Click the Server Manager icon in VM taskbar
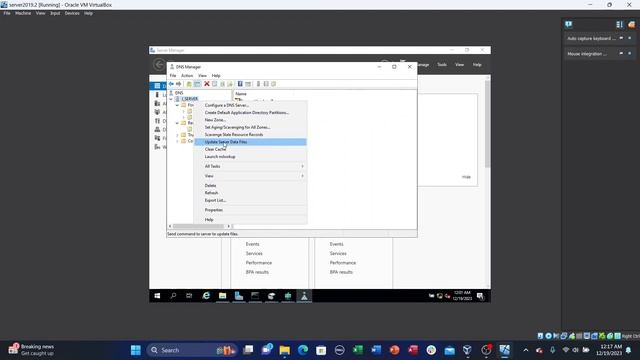This screenshot has height=360, width=640. 239,296
